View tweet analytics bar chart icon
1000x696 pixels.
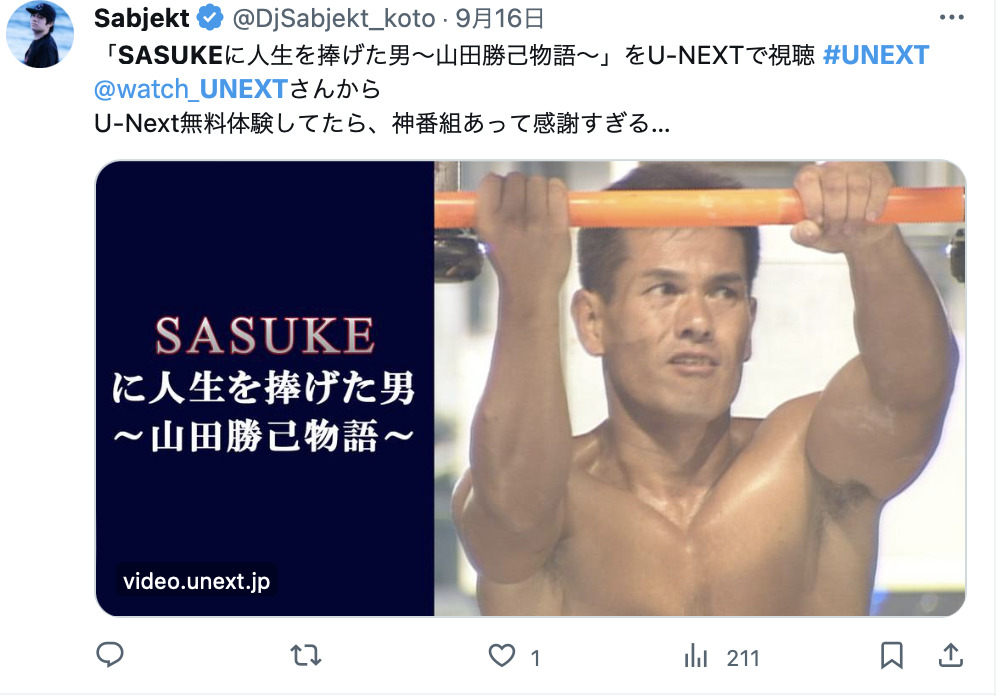(696, 656)
